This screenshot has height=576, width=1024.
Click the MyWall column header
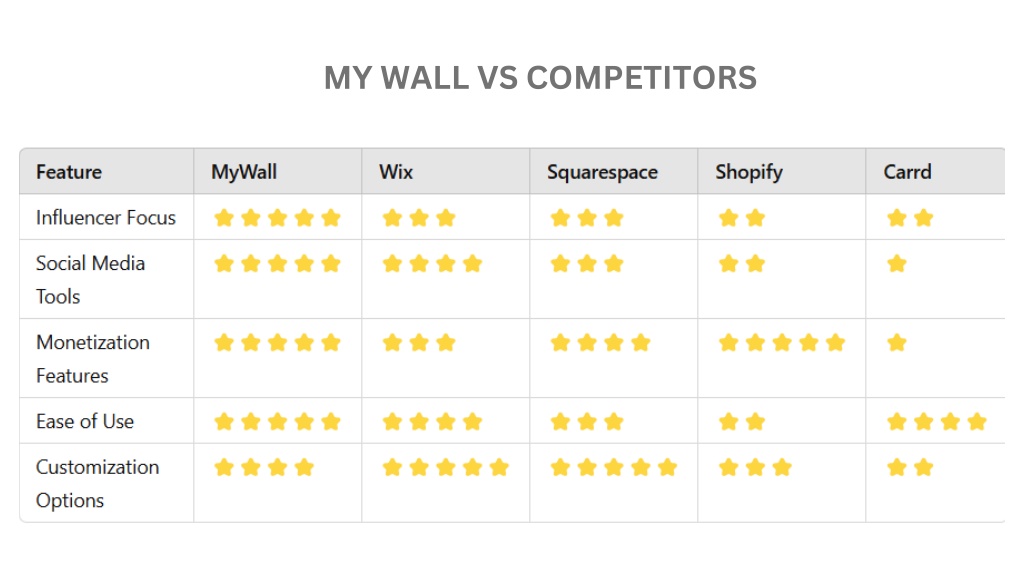(244, 172)
